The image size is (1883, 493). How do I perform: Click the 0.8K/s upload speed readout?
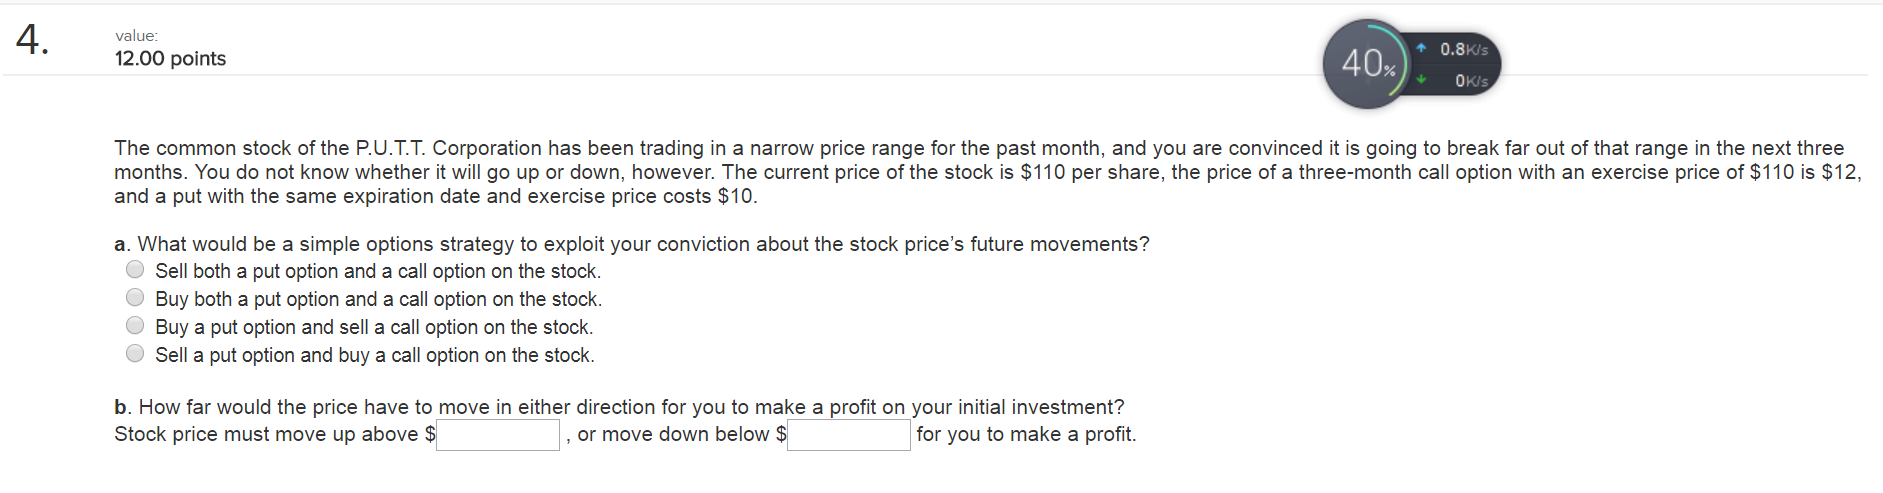[1464, 50]
